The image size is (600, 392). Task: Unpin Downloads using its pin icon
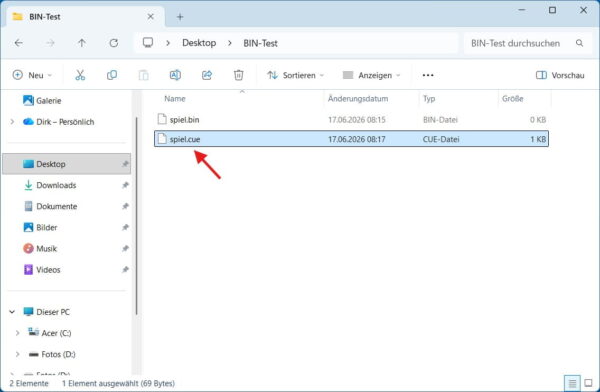pos(125,185)
